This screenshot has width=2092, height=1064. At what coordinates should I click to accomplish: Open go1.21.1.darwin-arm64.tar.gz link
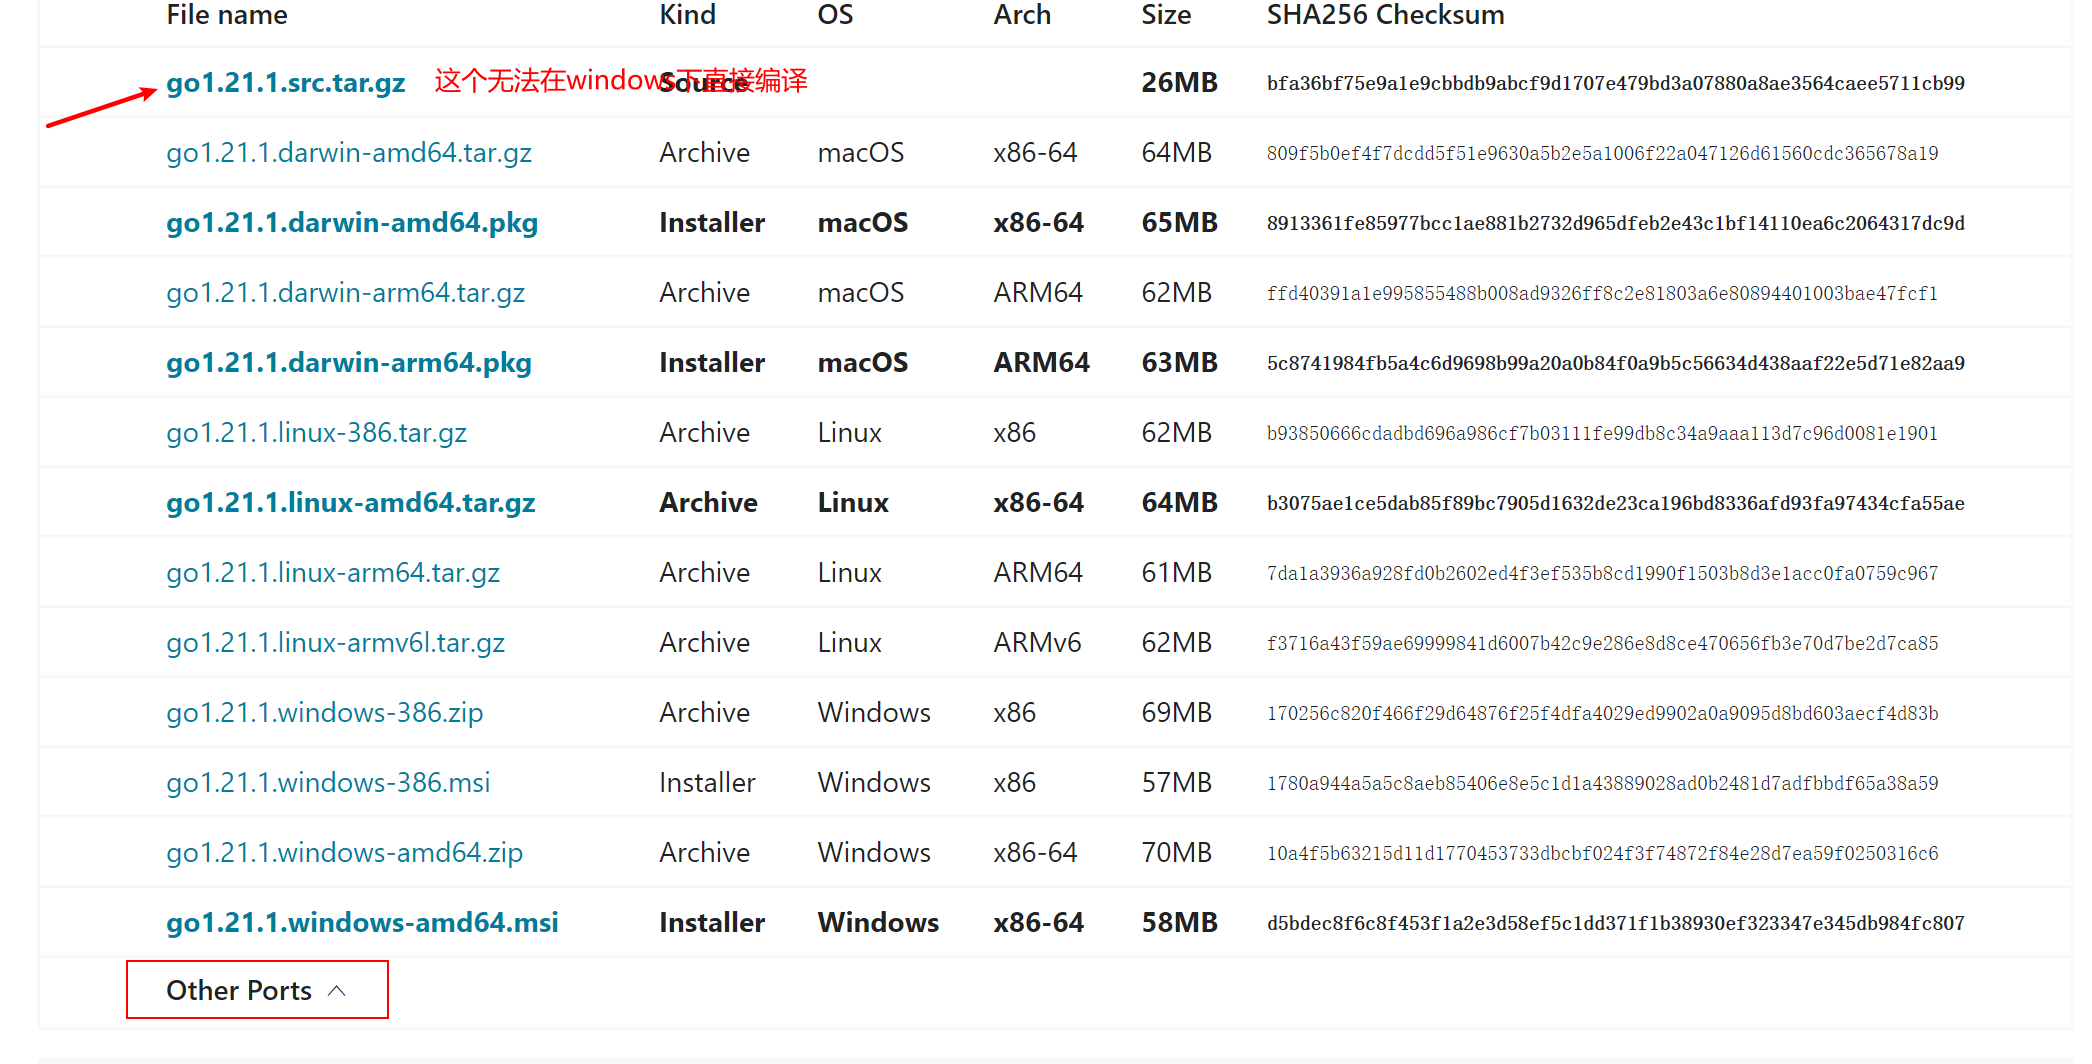tap(345, 293)
